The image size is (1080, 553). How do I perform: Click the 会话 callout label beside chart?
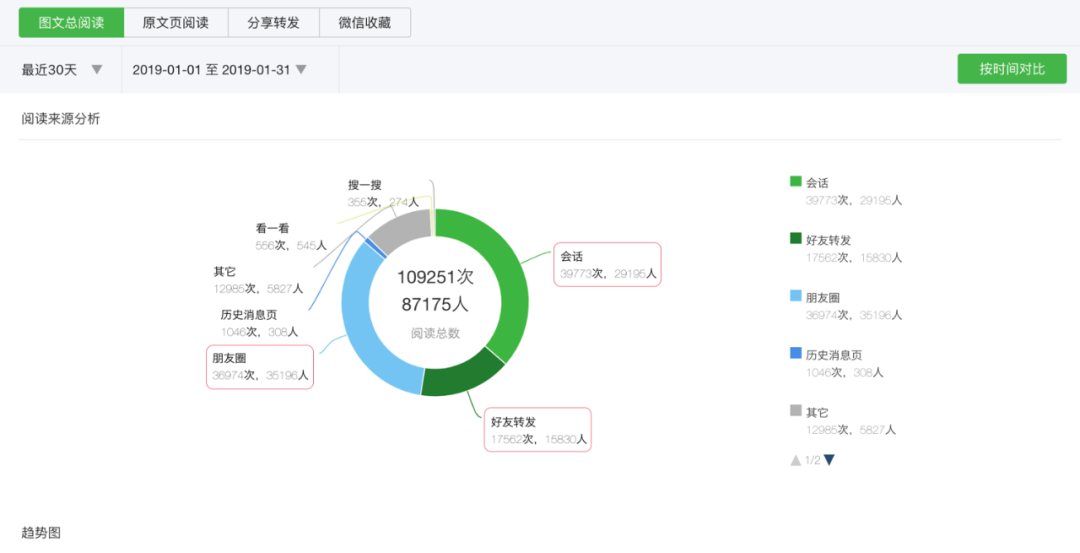[607, 264]
